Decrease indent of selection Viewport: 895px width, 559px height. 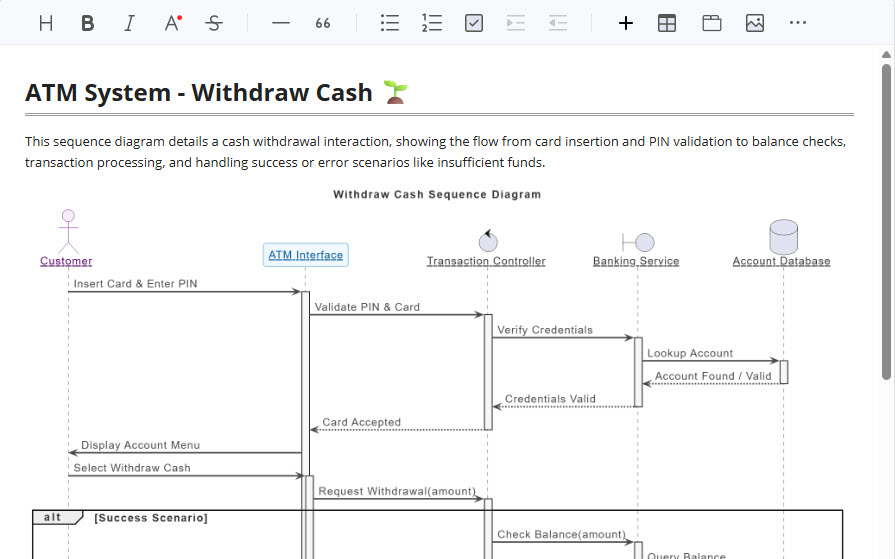558,23
